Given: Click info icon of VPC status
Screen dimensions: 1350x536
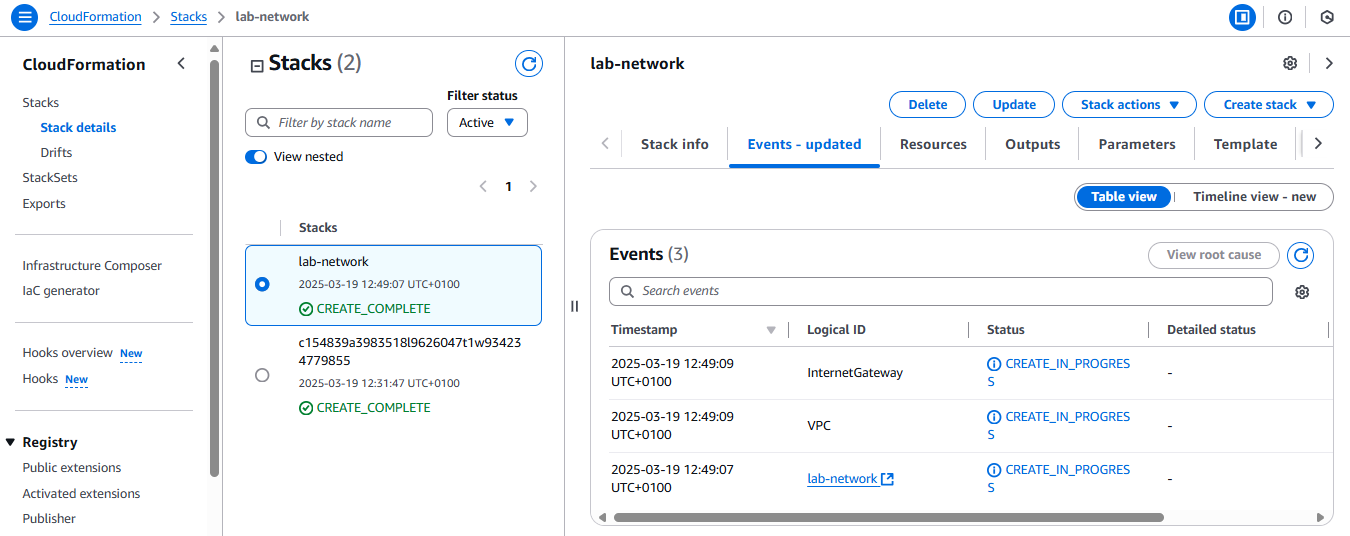Looking at the screenshot, I should coord(994,417).
